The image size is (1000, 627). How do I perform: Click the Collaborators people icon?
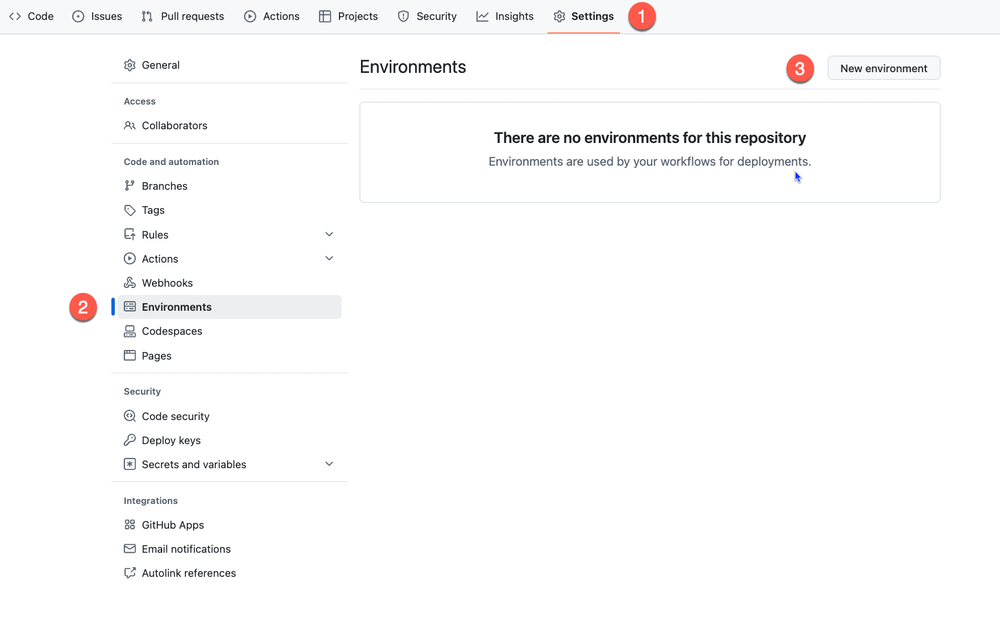129,126
